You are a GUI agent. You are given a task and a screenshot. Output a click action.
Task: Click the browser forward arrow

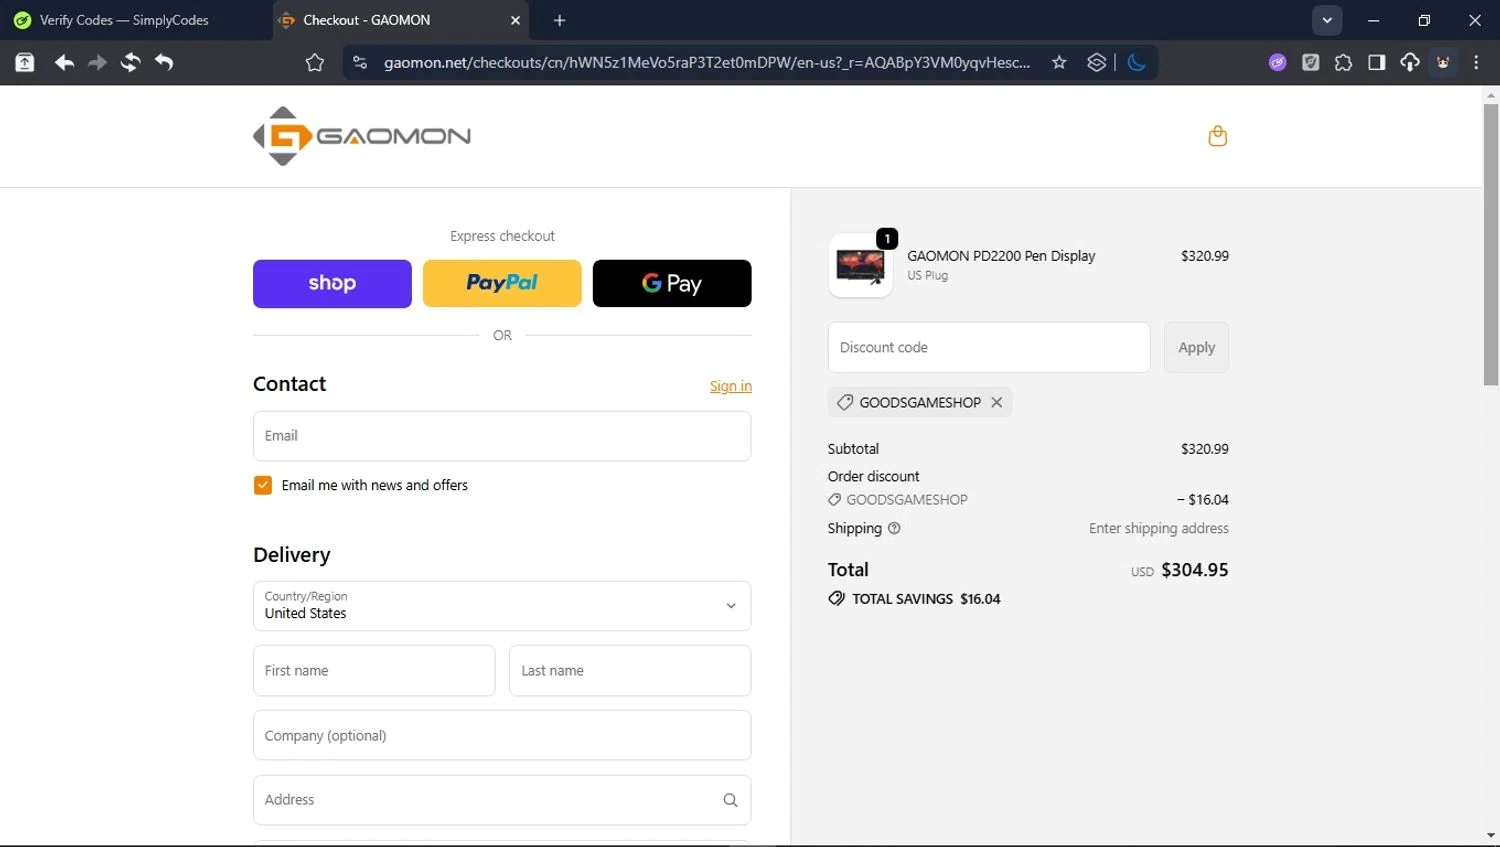pos(97,62)
